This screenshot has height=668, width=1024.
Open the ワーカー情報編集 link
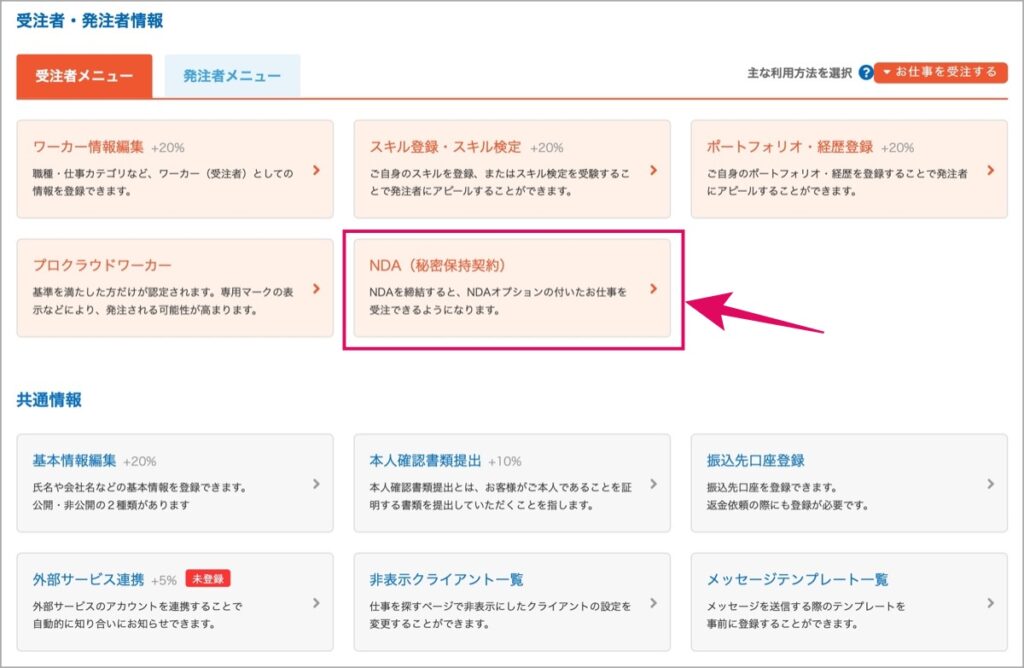(88, 147)
